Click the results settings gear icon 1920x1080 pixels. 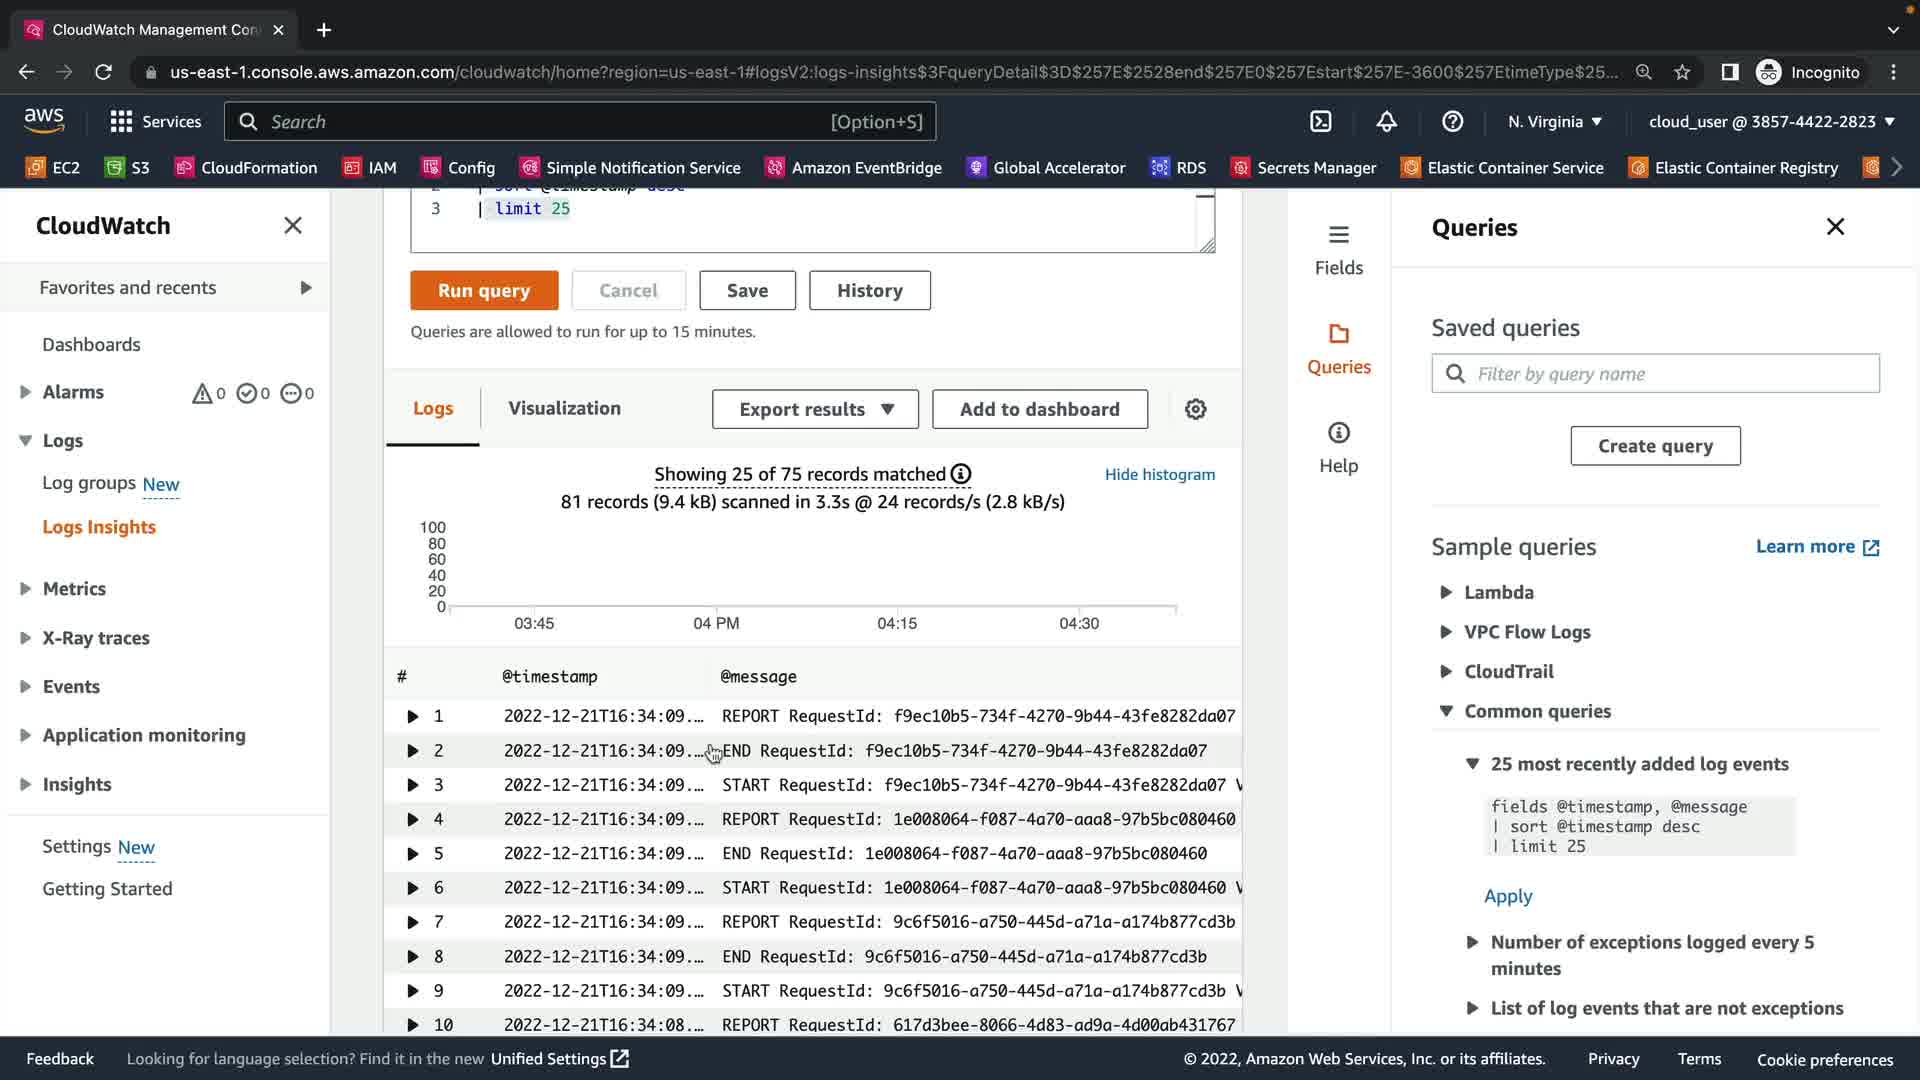point(1195,409)
